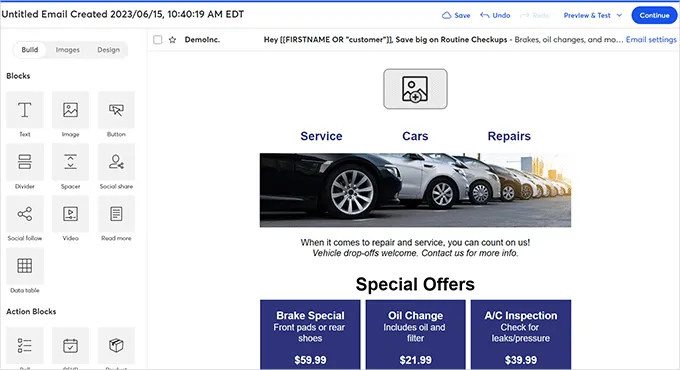Choose the Button block icon
680x370 pixels.
(x=116, y=110)
